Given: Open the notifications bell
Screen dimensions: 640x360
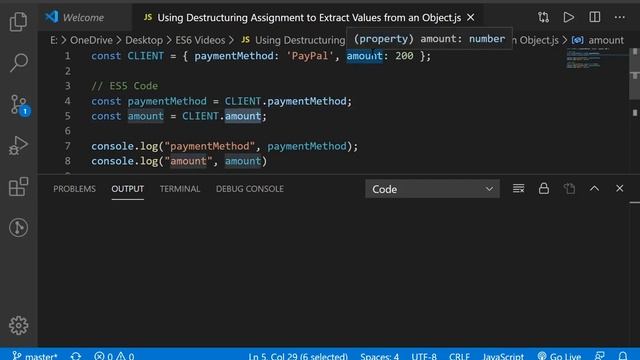Looking at the screenshot, I should (x=622, y=356).
